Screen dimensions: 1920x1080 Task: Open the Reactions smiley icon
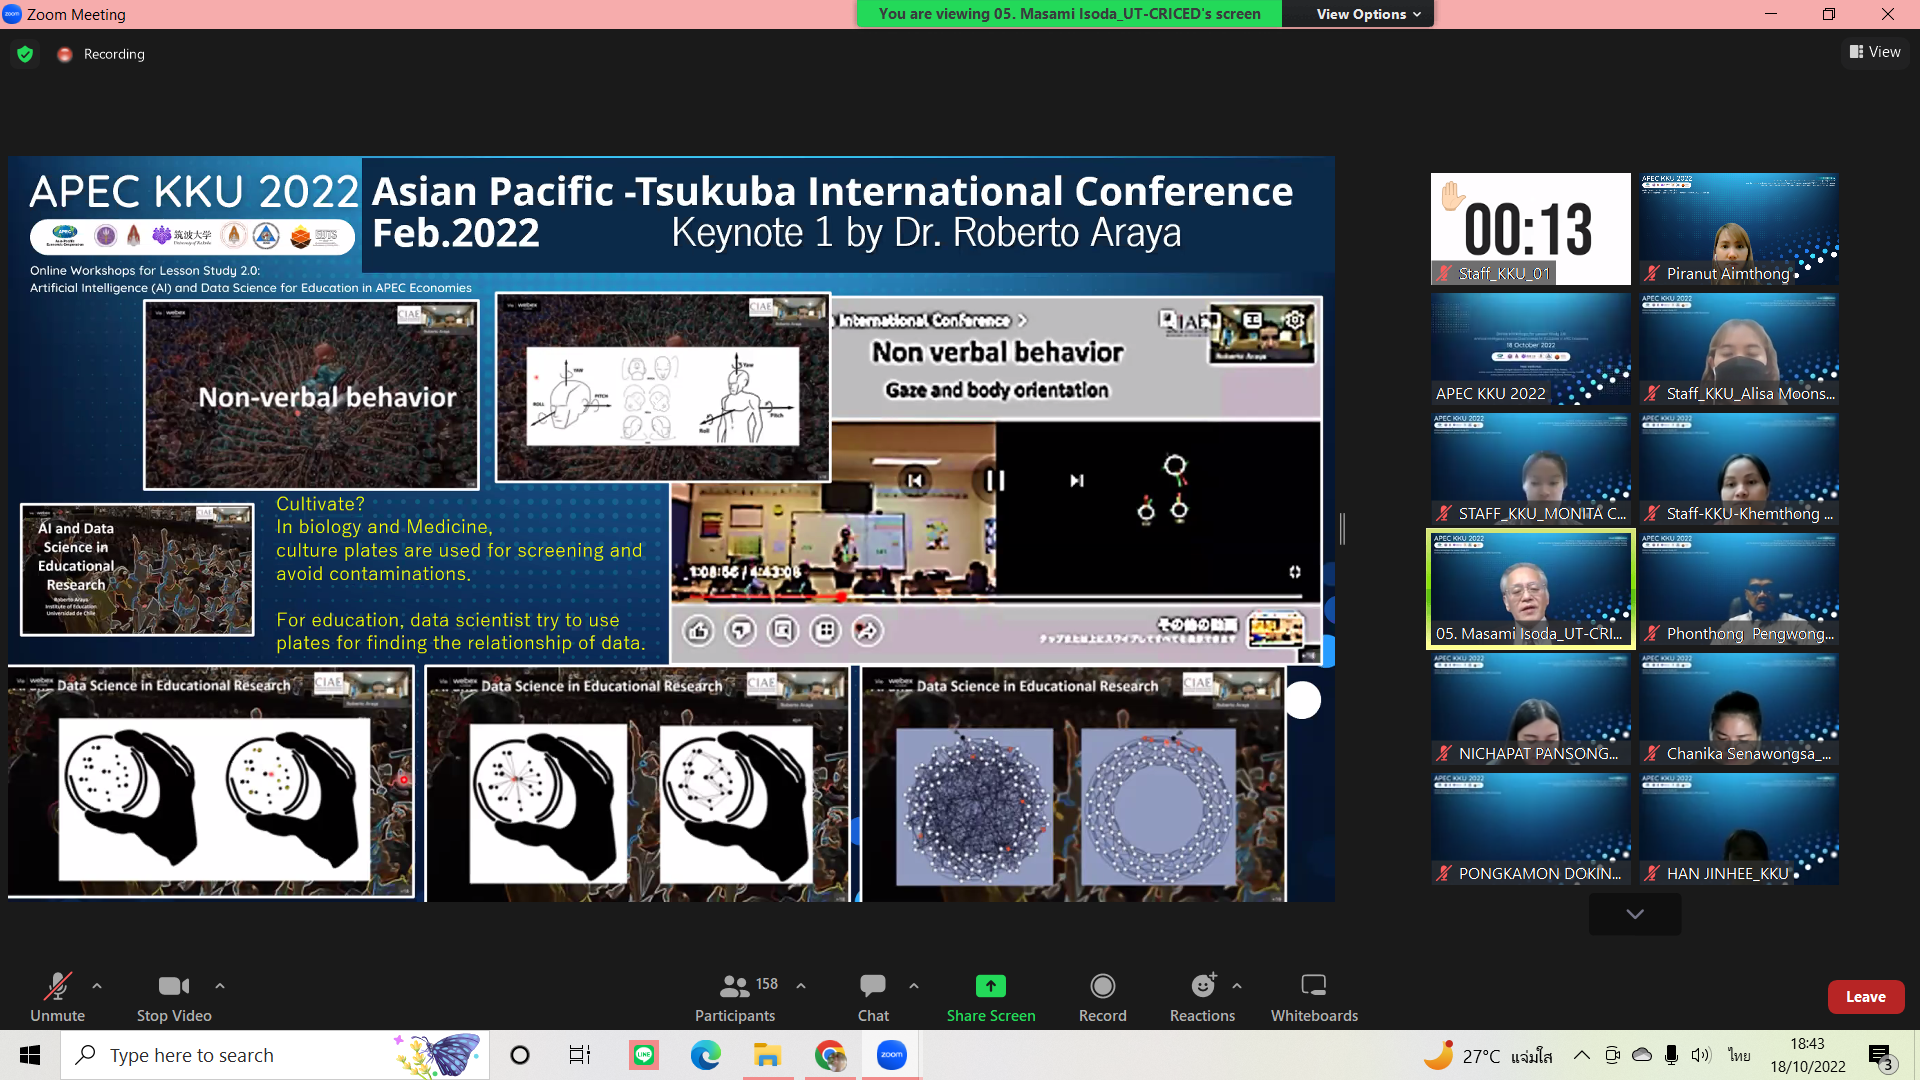pyautogui.click(x=1202, y=987)
